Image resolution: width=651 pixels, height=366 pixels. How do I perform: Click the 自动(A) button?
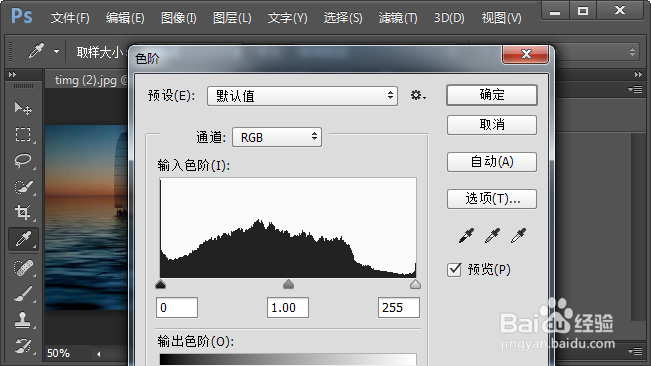tap(492, 161)
